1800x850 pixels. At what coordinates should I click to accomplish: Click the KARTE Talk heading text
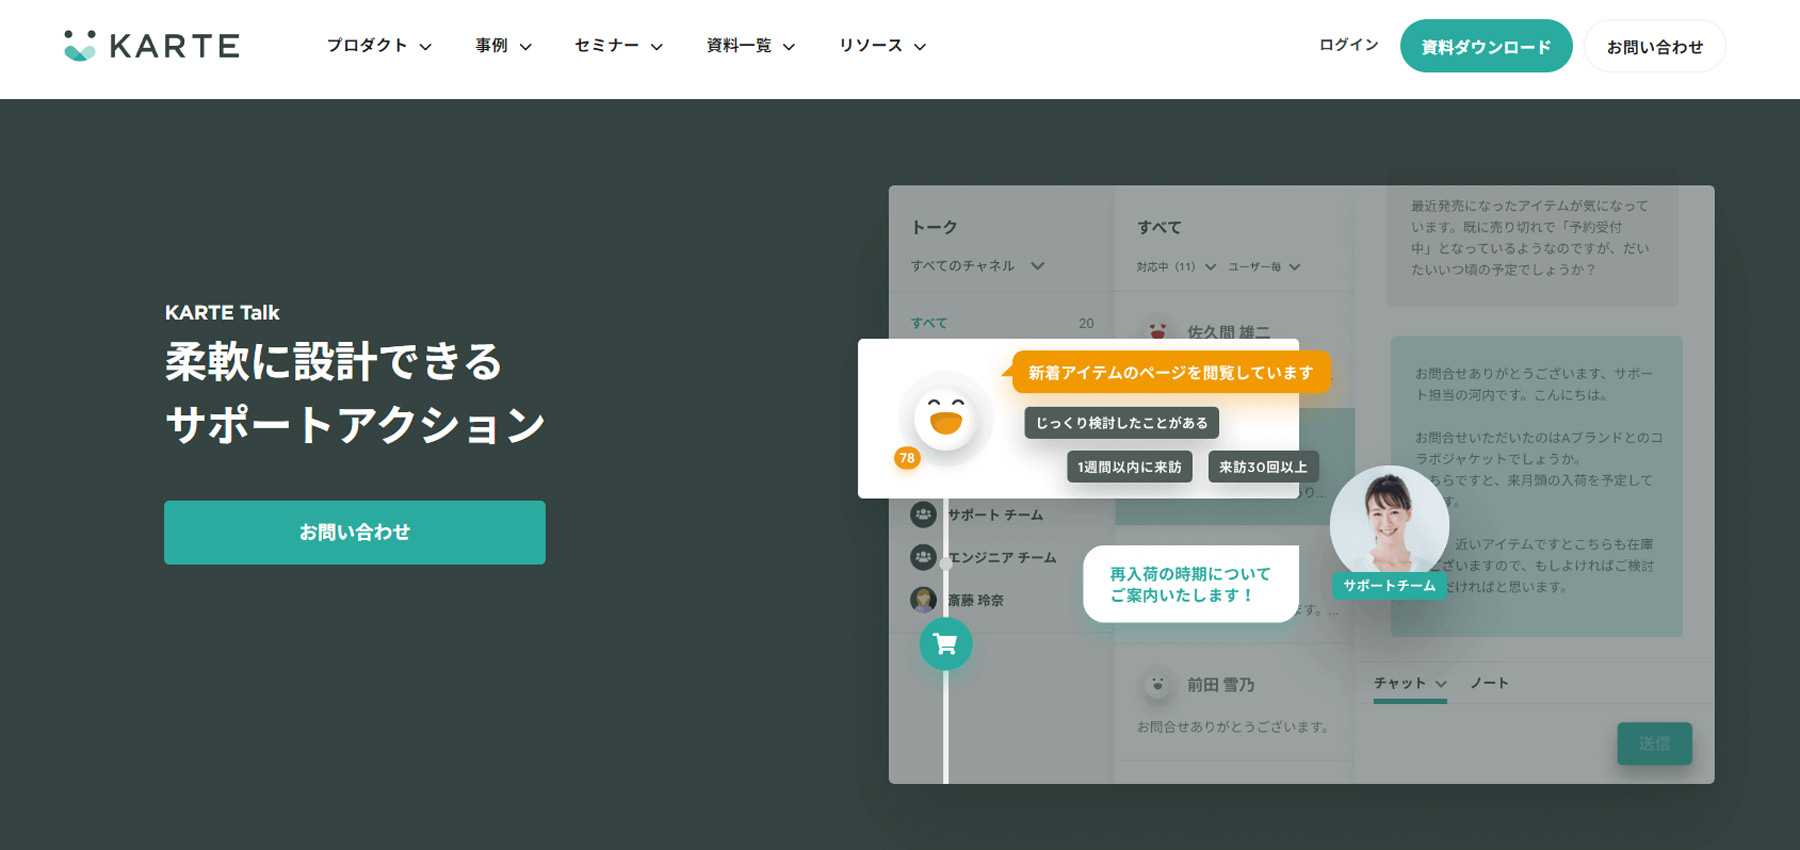tap(222, 312)
